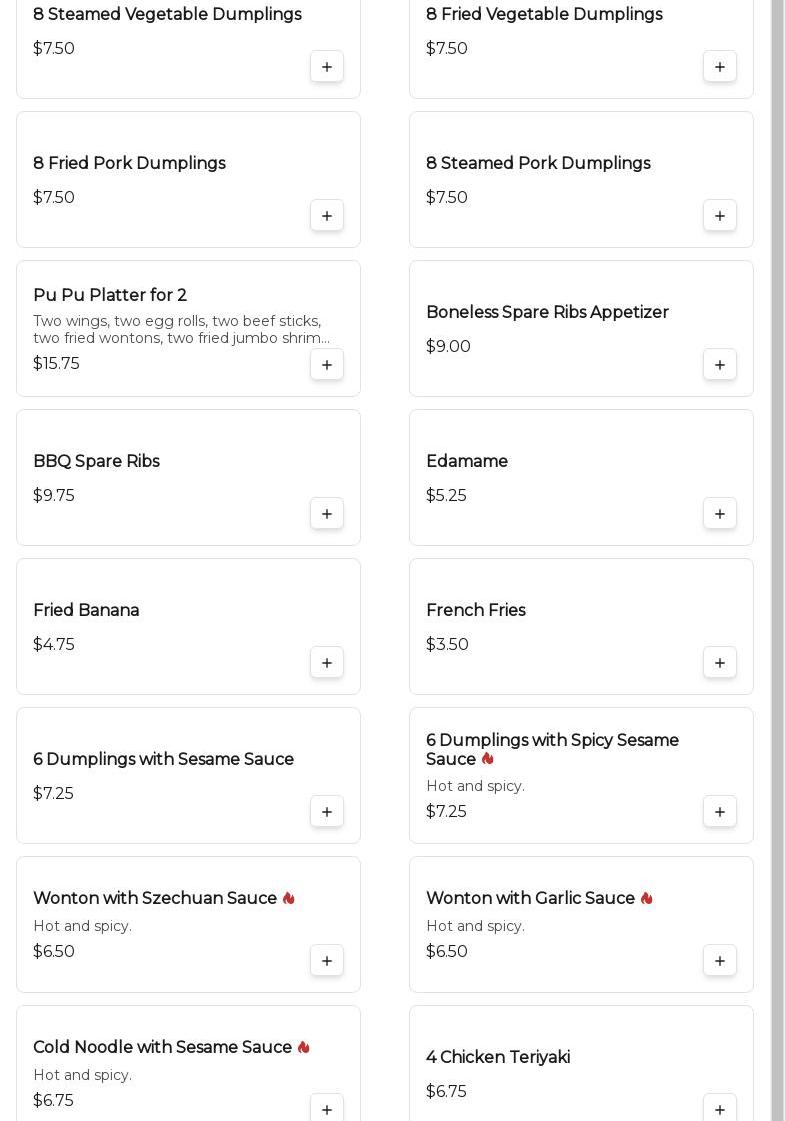This screenshot has height=1121, width=785.
Task: View Edamame item details
Action: click(467, 462)
